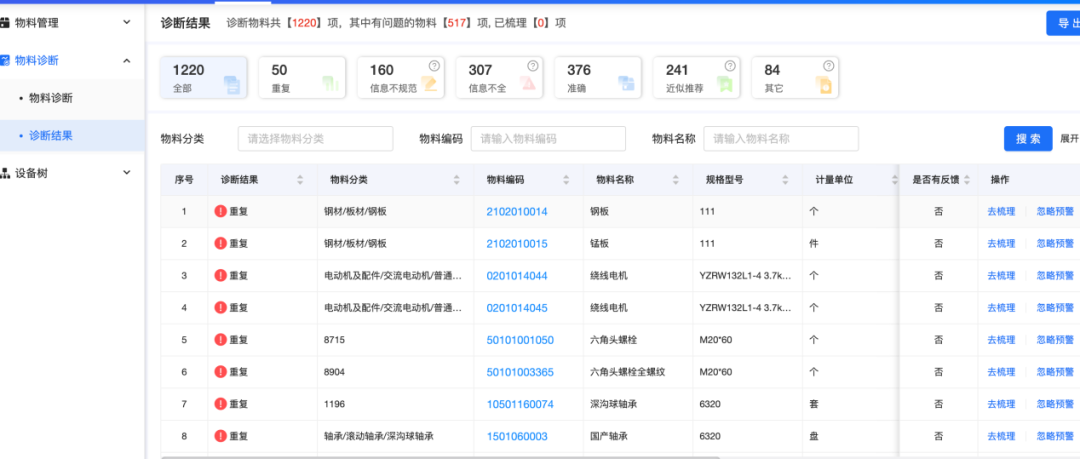Click help icon on 近似推荐 card
Viewport: 1080px width, 459px height.
[730, 66]
